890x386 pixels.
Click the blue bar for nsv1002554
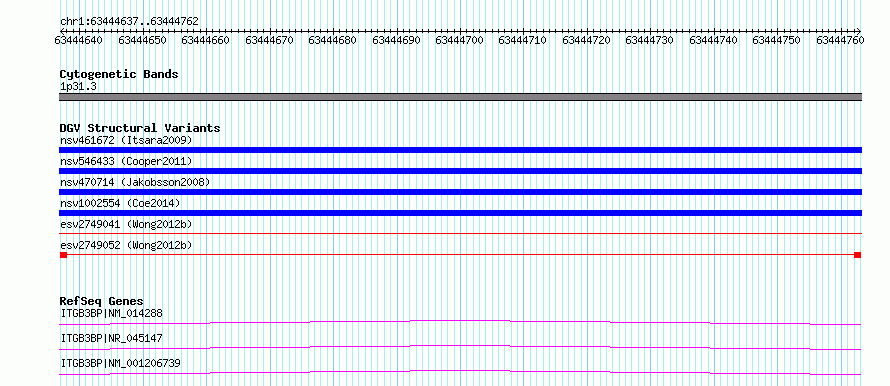pos(461,213)
